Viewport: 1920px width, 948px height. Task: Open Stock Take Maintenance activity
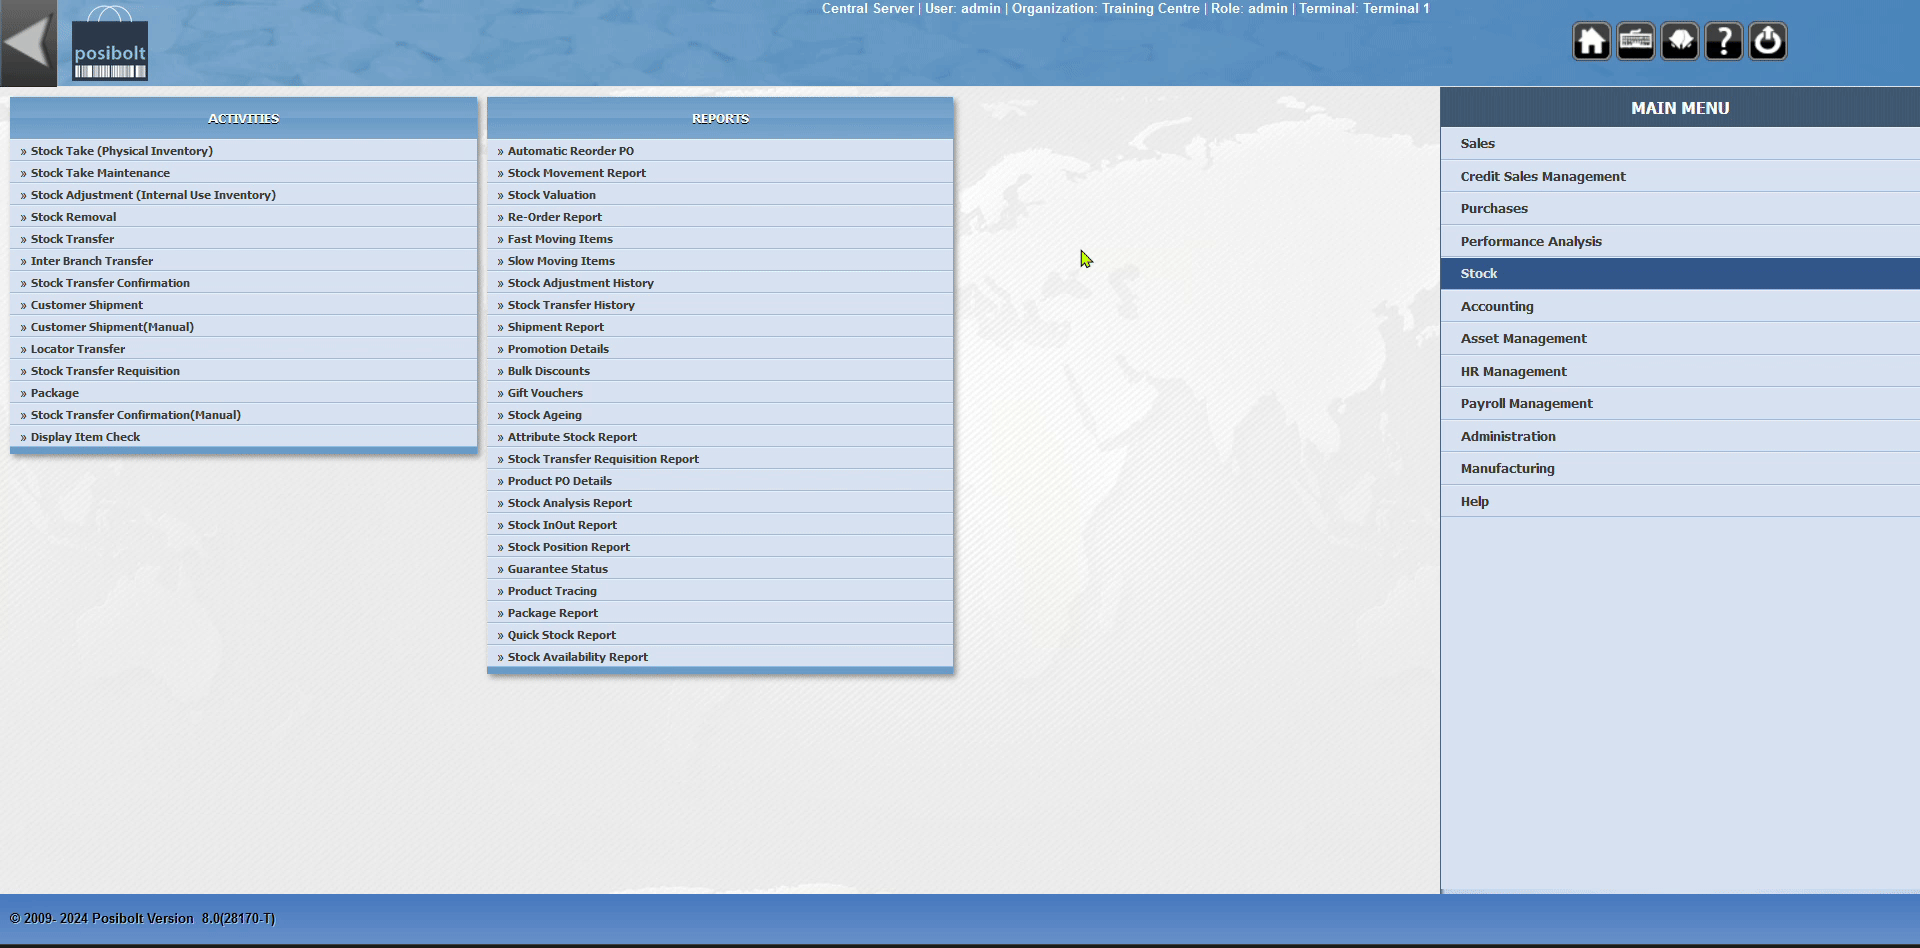pos(243,173)
